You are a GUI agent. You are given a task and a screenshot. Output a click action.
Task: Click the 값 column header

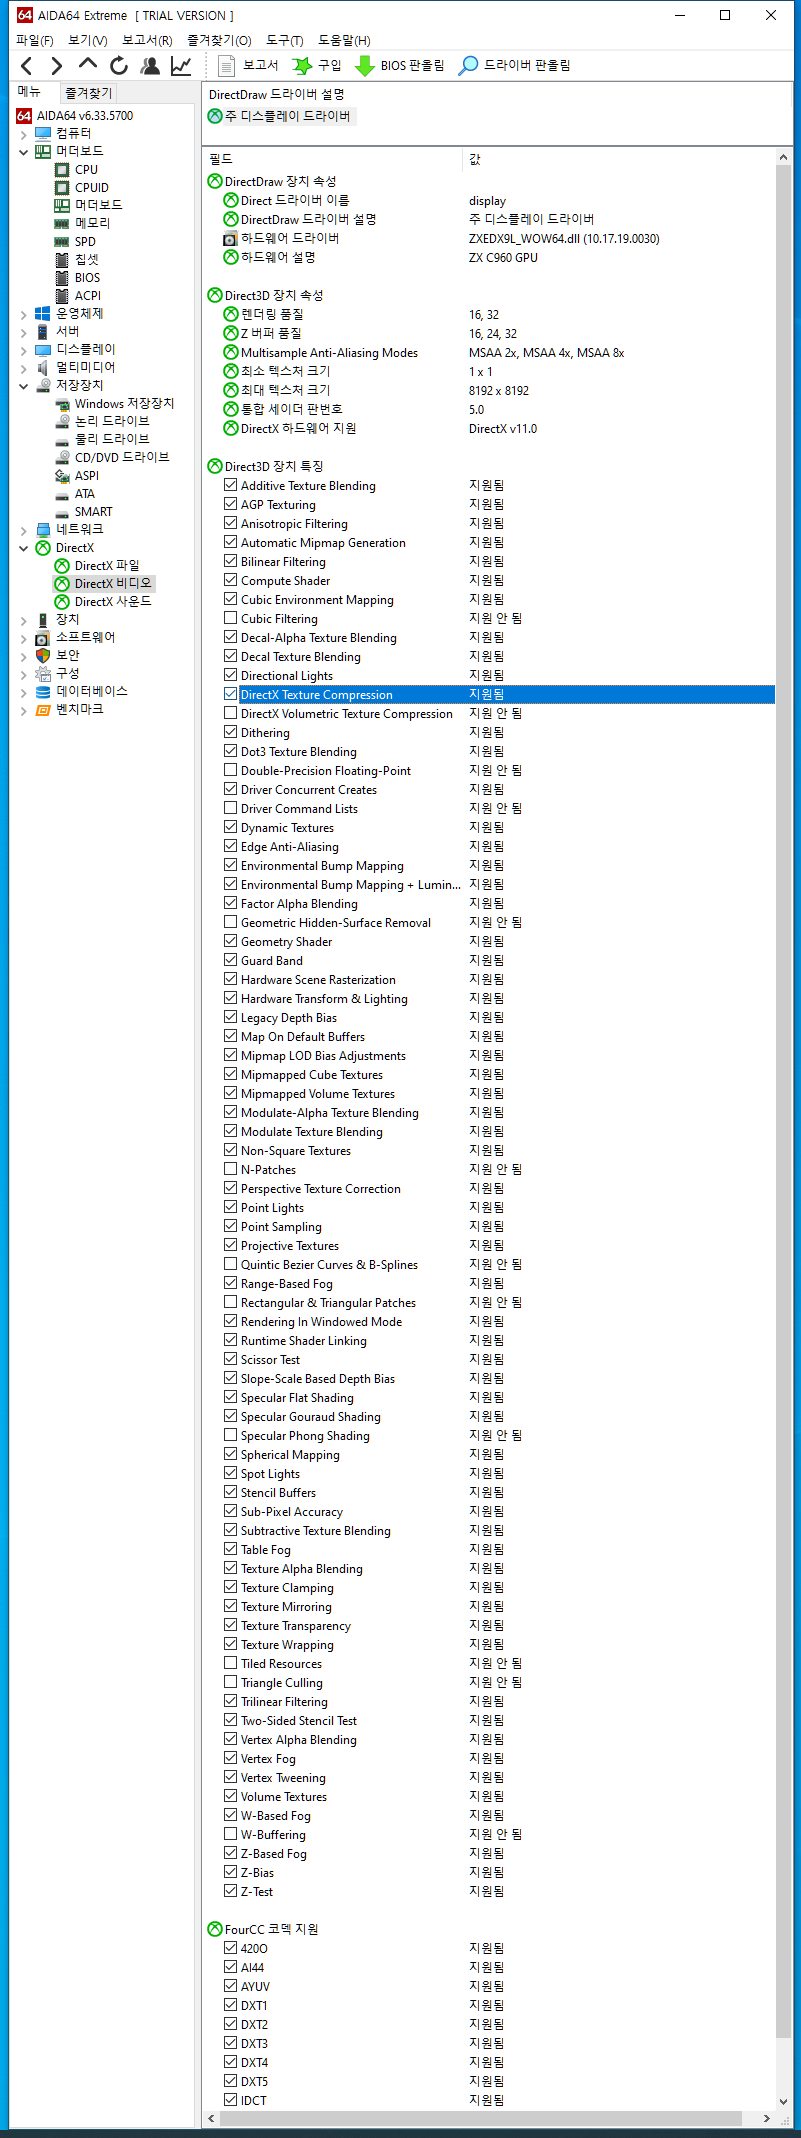tap(619, 160)
